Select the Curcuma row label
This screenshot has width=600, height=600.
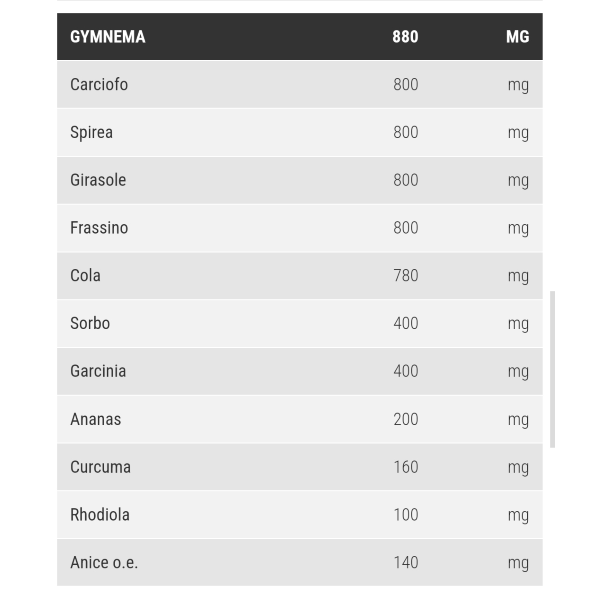(x=100, y=467)
